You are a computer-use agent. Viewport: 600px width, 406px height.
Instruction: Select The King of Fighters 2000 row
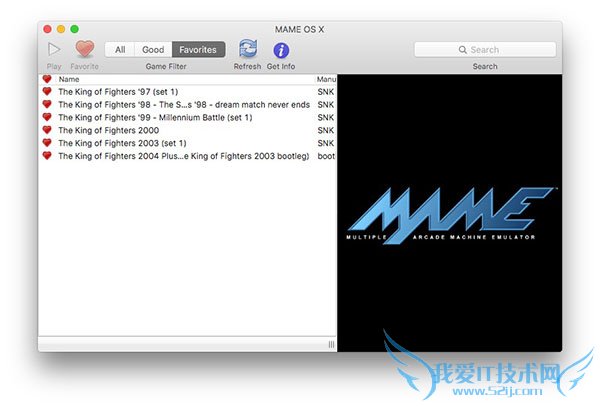[x=188, y=130]
